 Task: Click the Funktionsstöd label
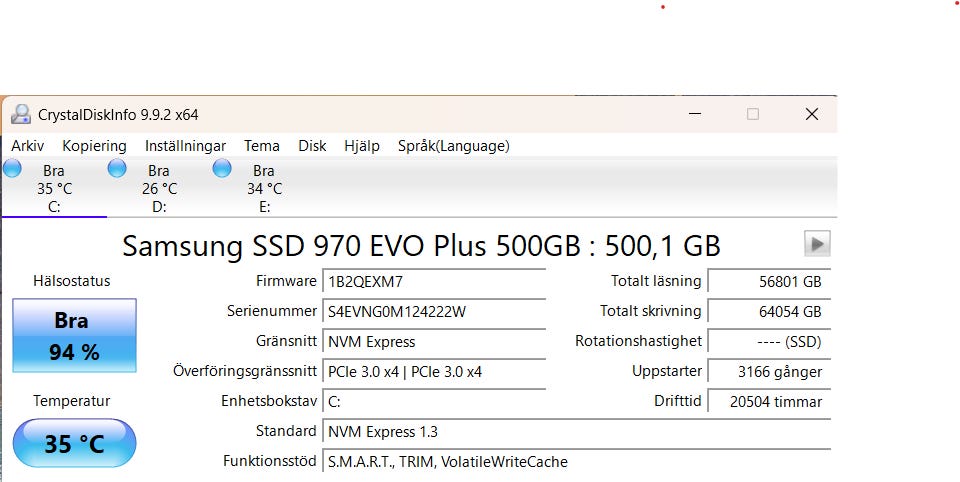270,461
